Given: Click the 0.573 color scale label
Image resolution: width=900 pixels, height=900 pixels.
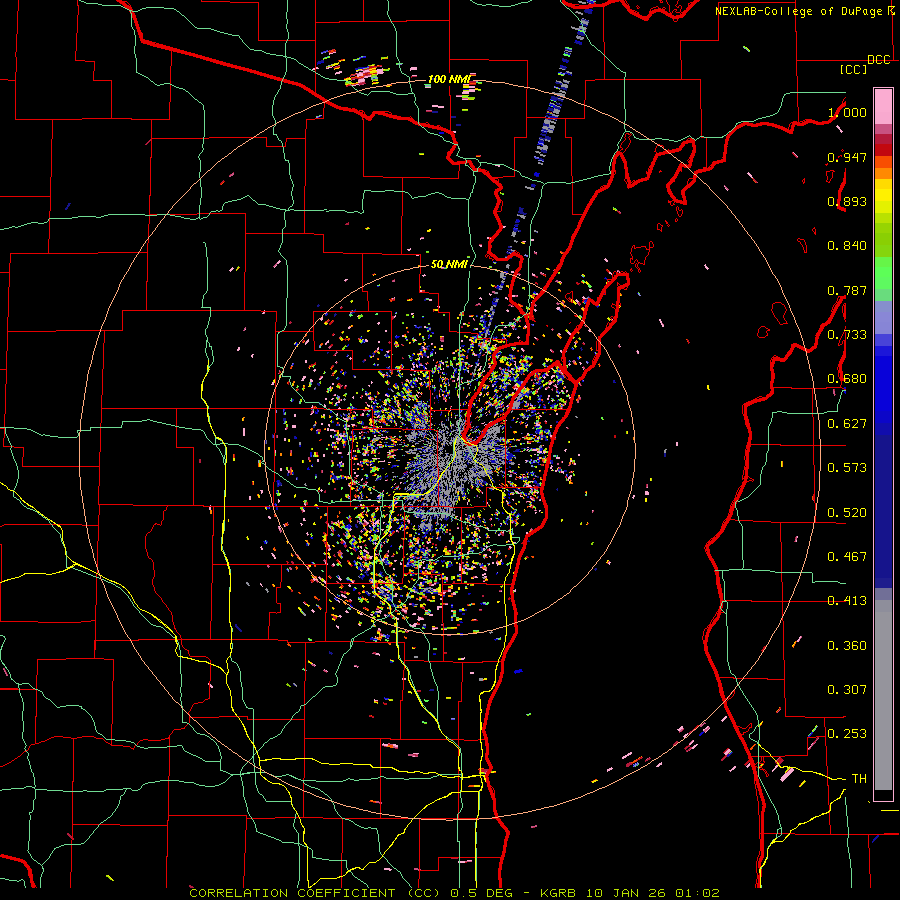Looking at the screenshot, I should click(x=847, y=467).
